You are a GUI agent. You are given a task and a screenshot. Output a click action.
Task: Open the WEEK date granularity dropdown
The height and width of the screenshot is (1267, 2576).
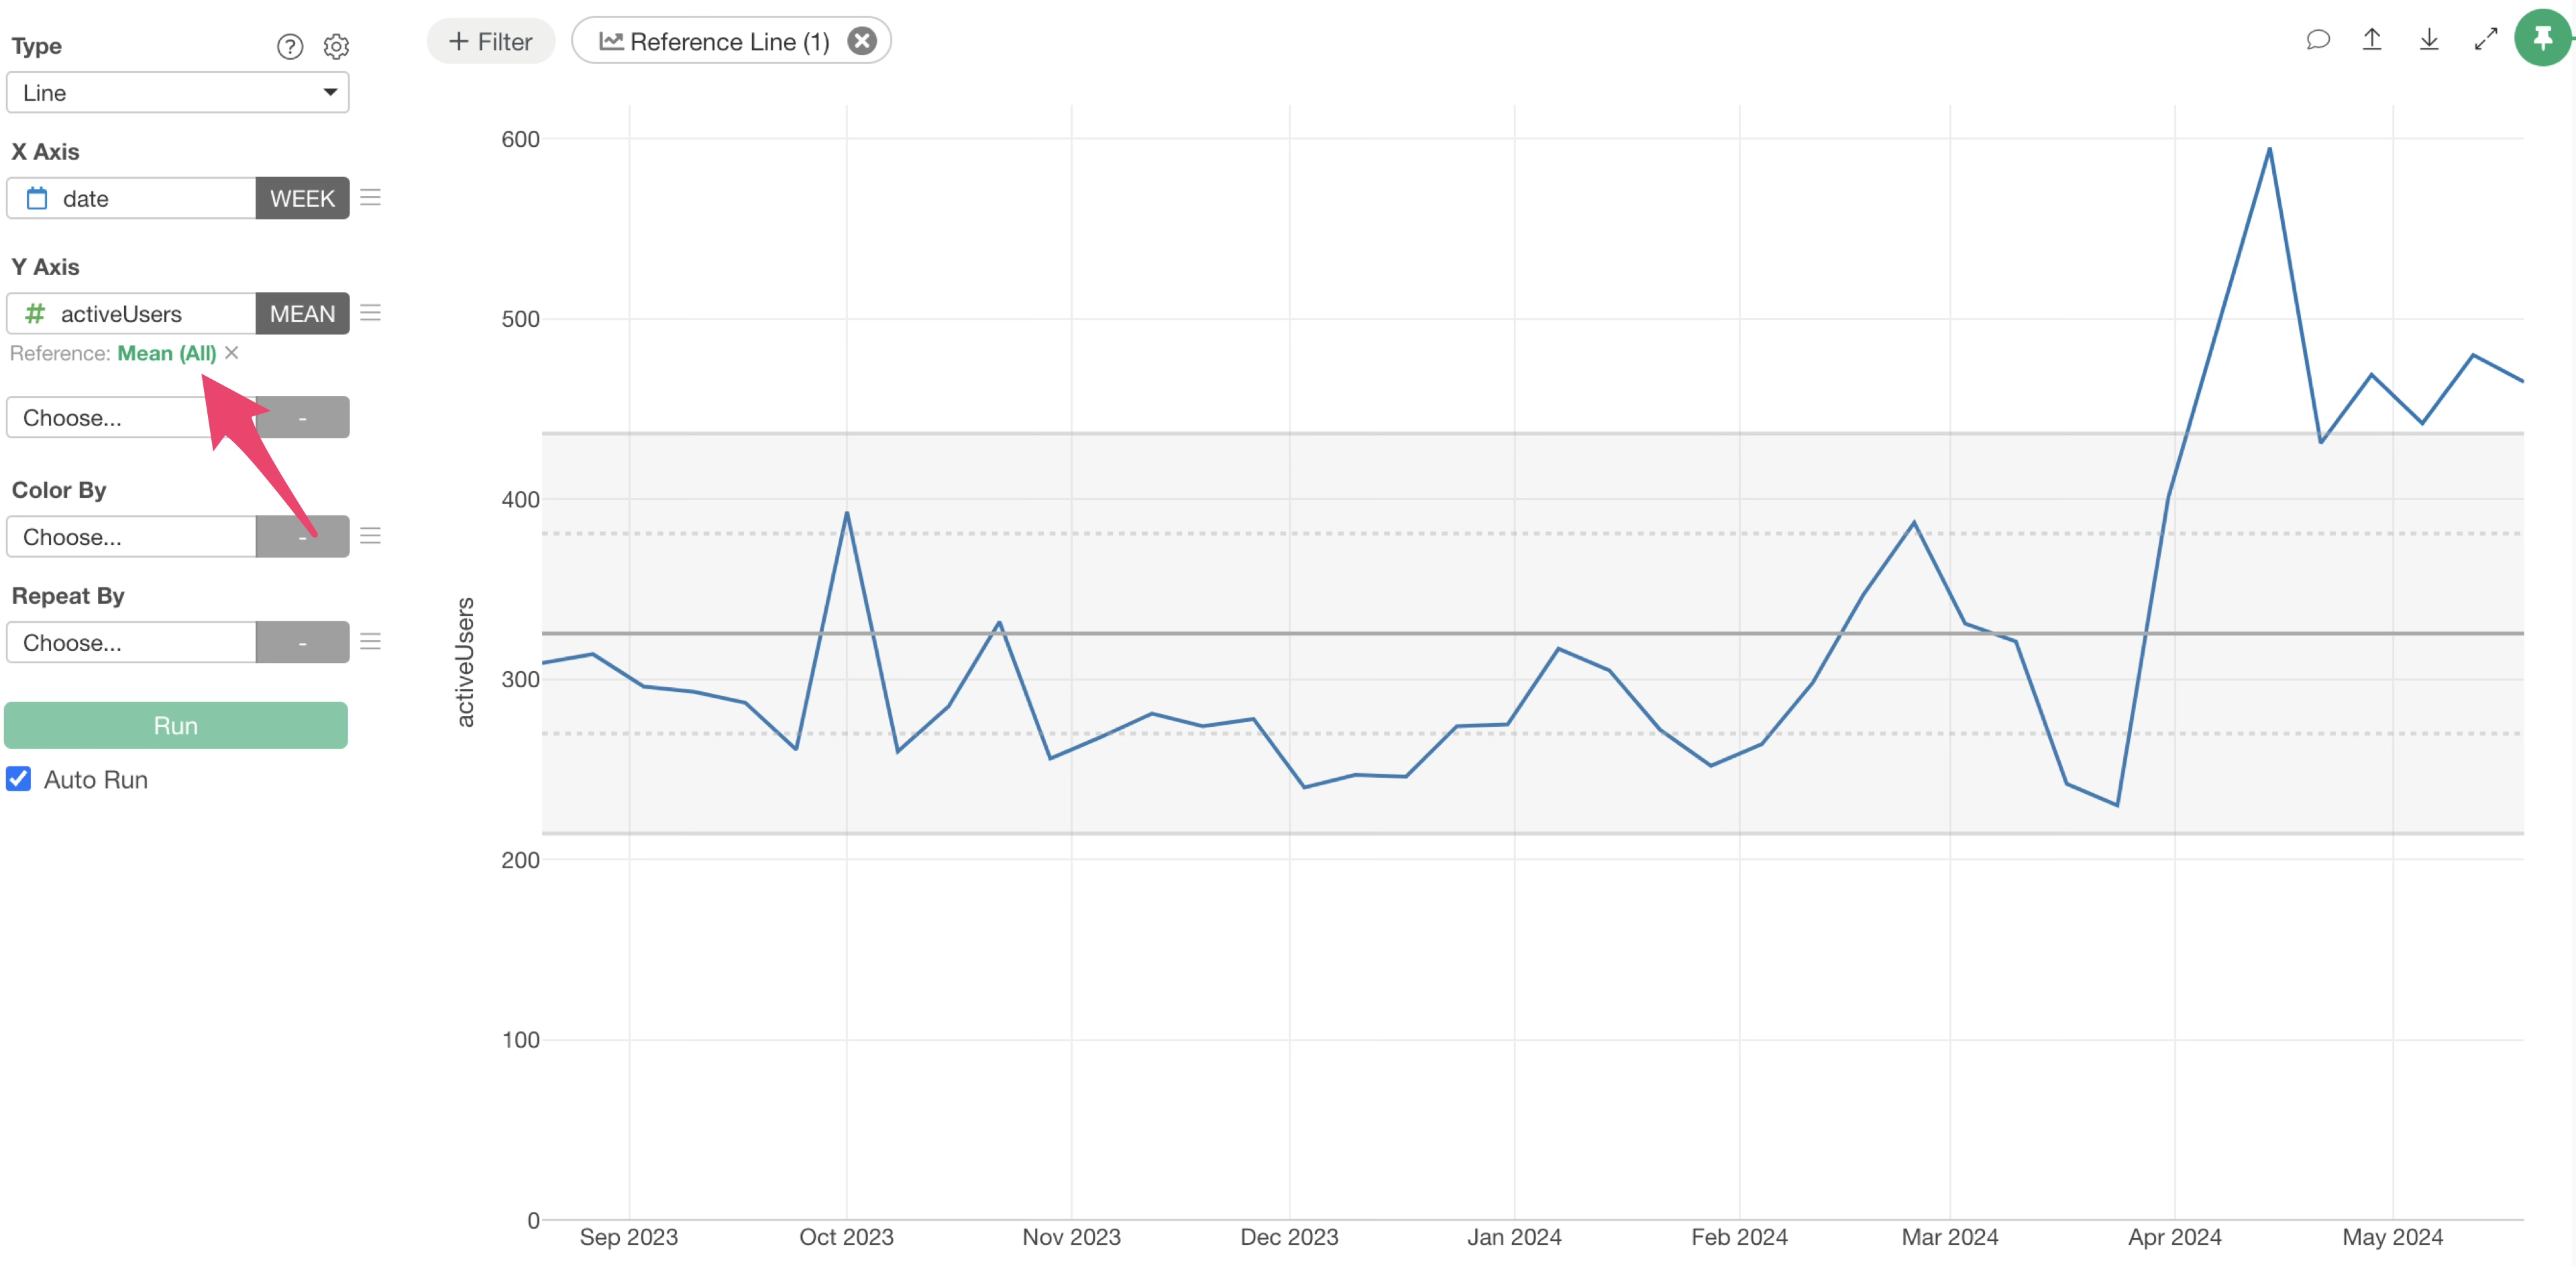302,198
